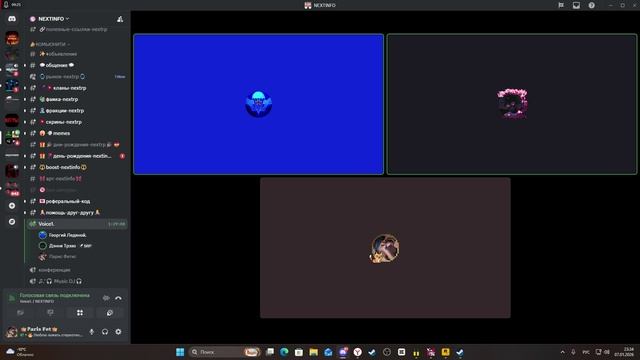This screenshot has width=640, height=360.
Task: Click the green-ringed avatar user in Voice1
Action: [x=64, y=246]
